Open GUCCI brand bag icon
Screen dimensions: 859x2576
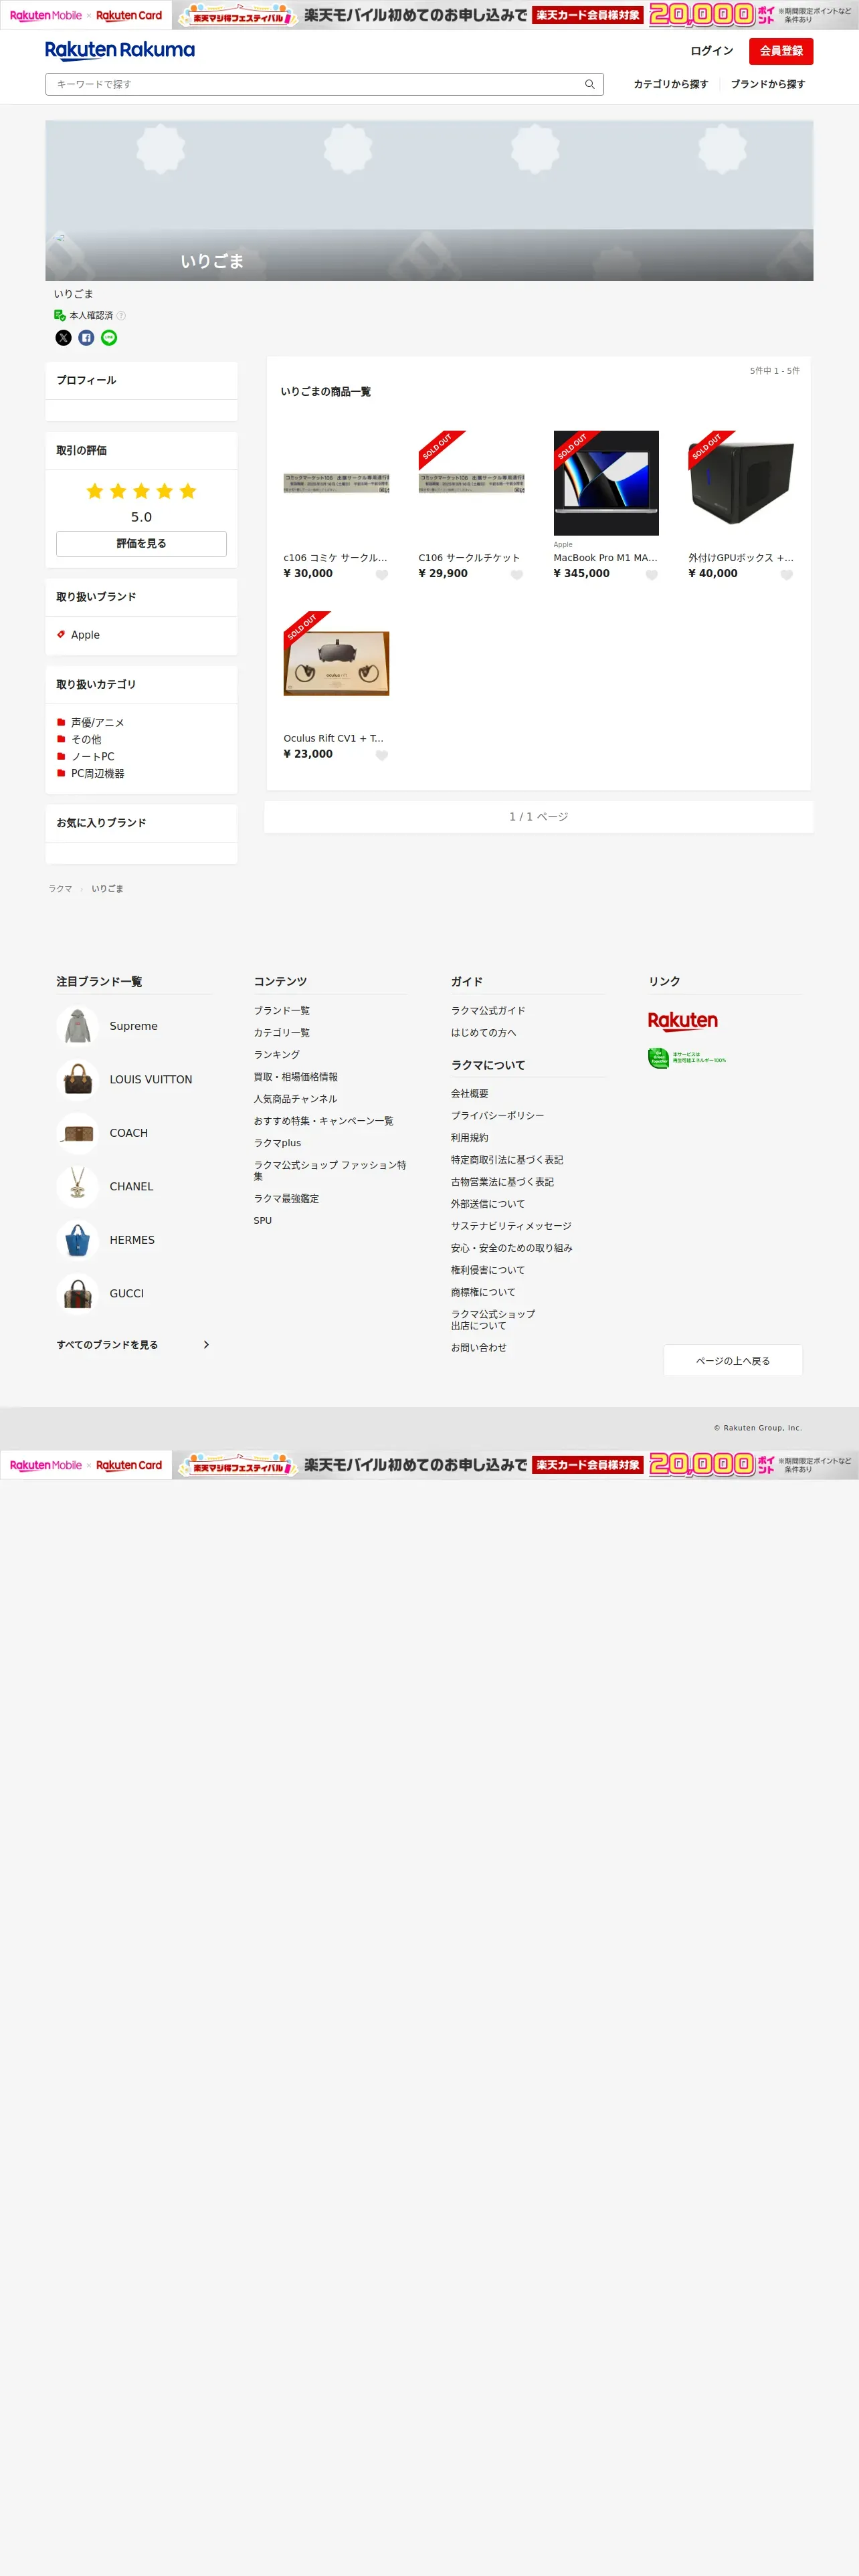77,1294
